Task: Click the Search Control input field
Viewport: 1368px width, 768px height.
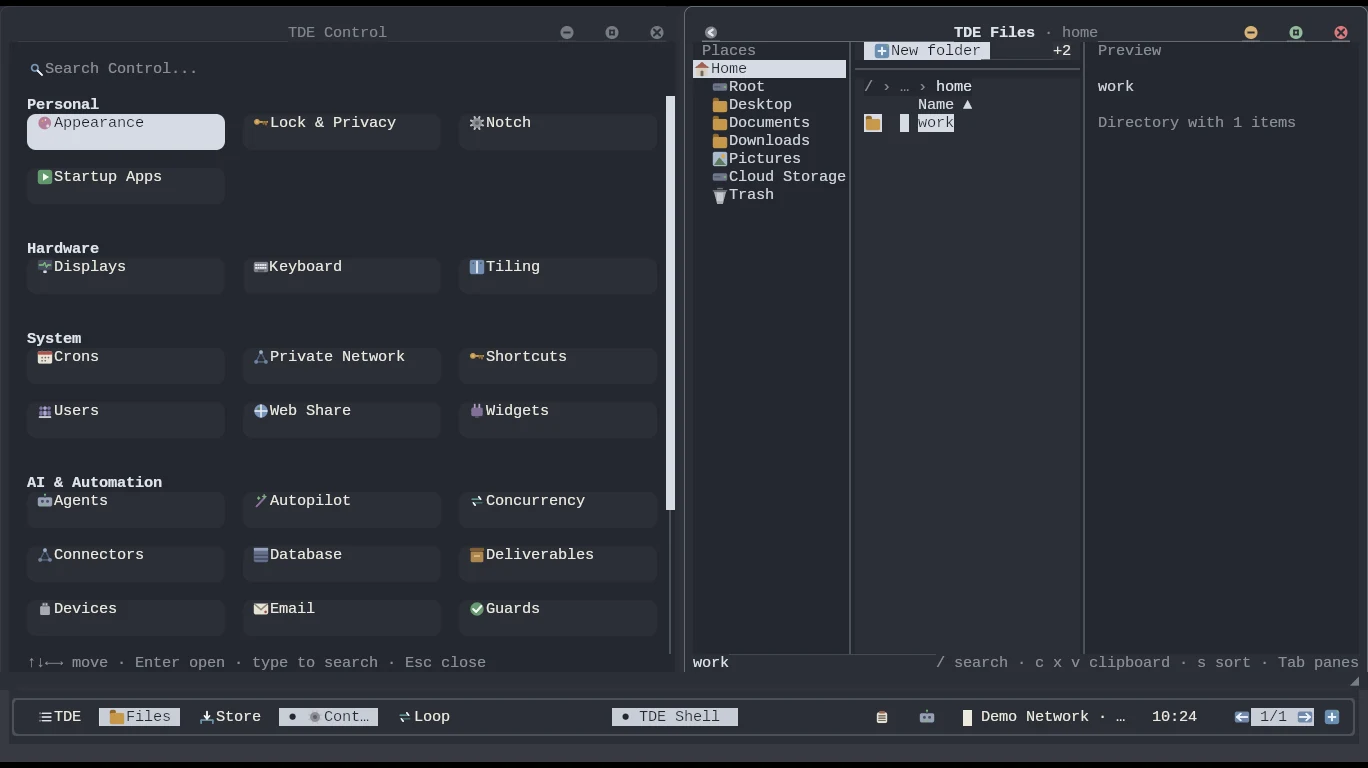Action: point(342,69)
